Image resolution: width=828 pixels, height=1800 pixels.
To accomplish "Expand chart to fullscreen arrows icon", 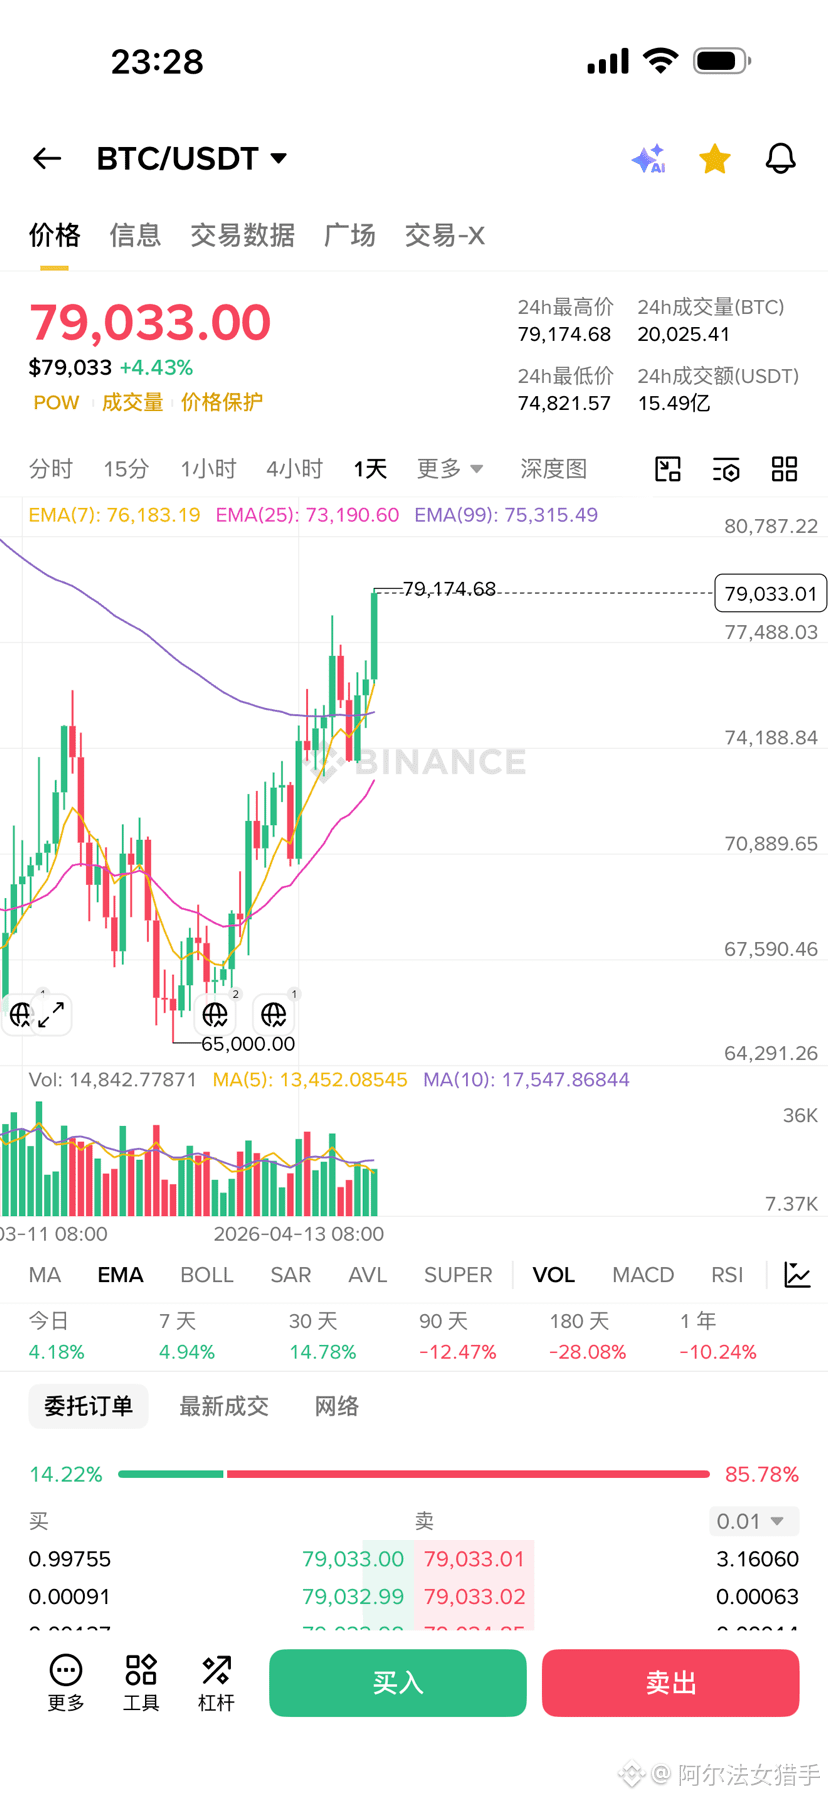I will point(51,1015).
